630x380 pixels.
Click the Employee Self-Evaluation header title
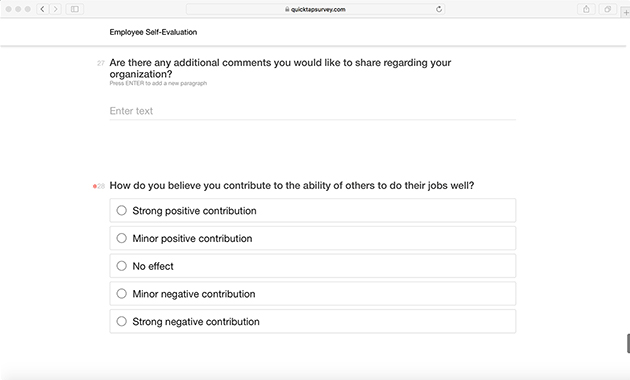click(153, 32)
